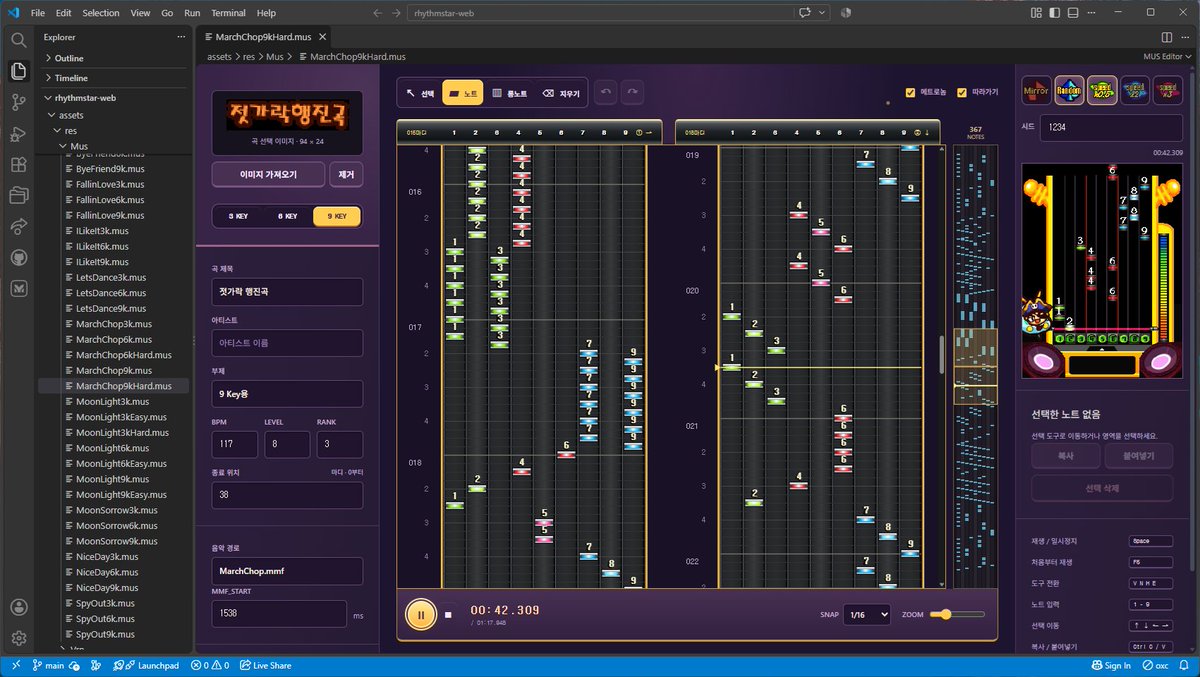The image size is (1200, 677).
Task: Expand the Timeline section
Action: 71,77
